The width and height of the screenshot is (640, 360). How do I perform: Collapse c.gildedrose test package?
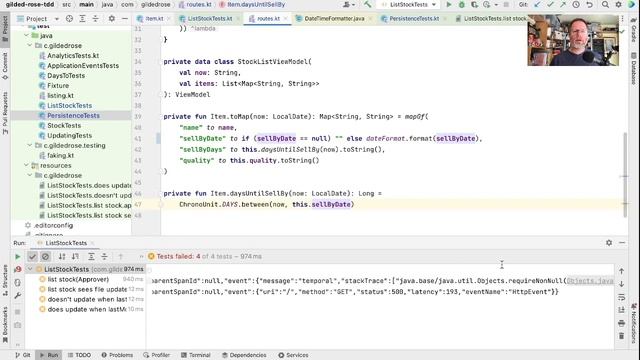pyautogui.click(x=30, y=46)
